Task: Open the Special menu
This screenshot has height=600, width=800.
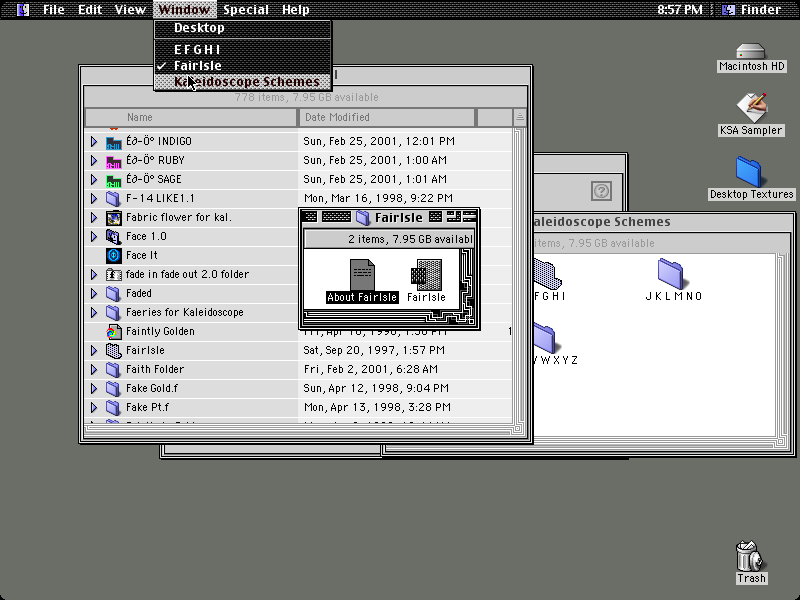Action: (x=246, y=10)
